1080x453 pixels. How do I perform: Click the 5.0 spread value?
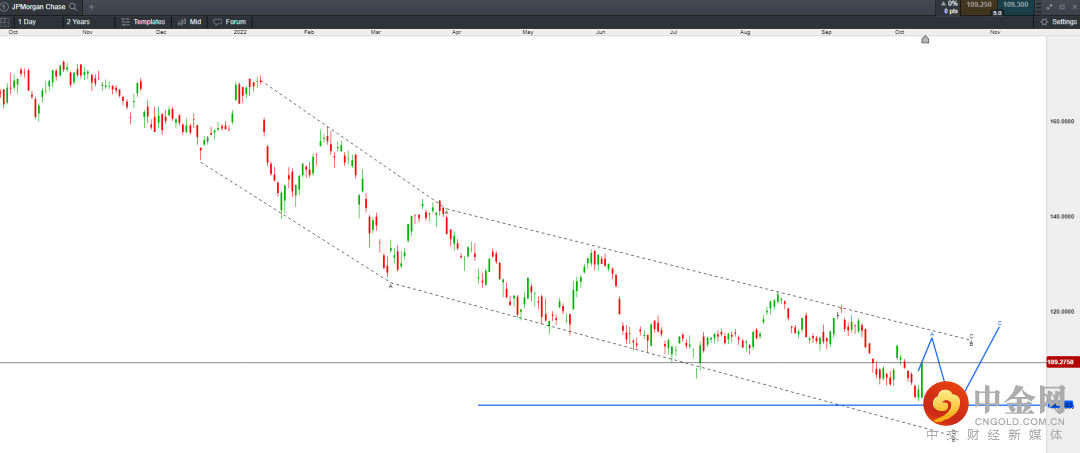coord(997,13)
